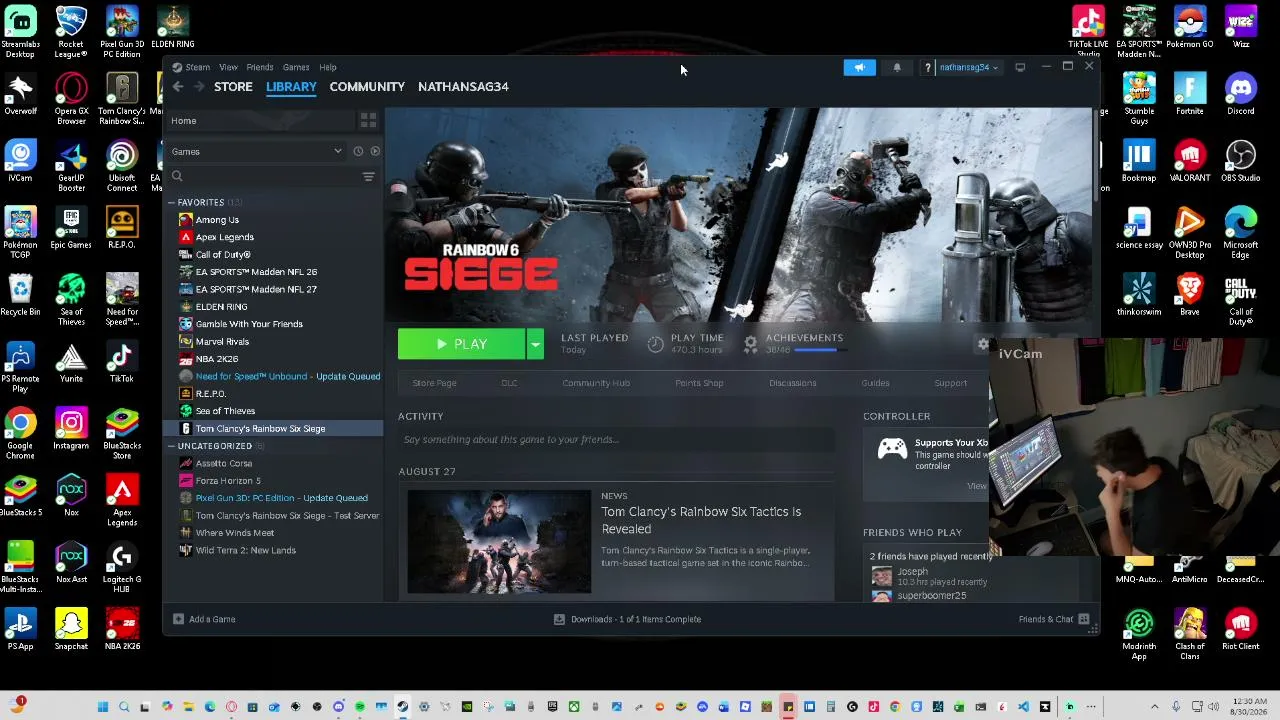
Task: Open Rainbow Six Tactics news thumbnail
Action: click(x=499, y=542)
